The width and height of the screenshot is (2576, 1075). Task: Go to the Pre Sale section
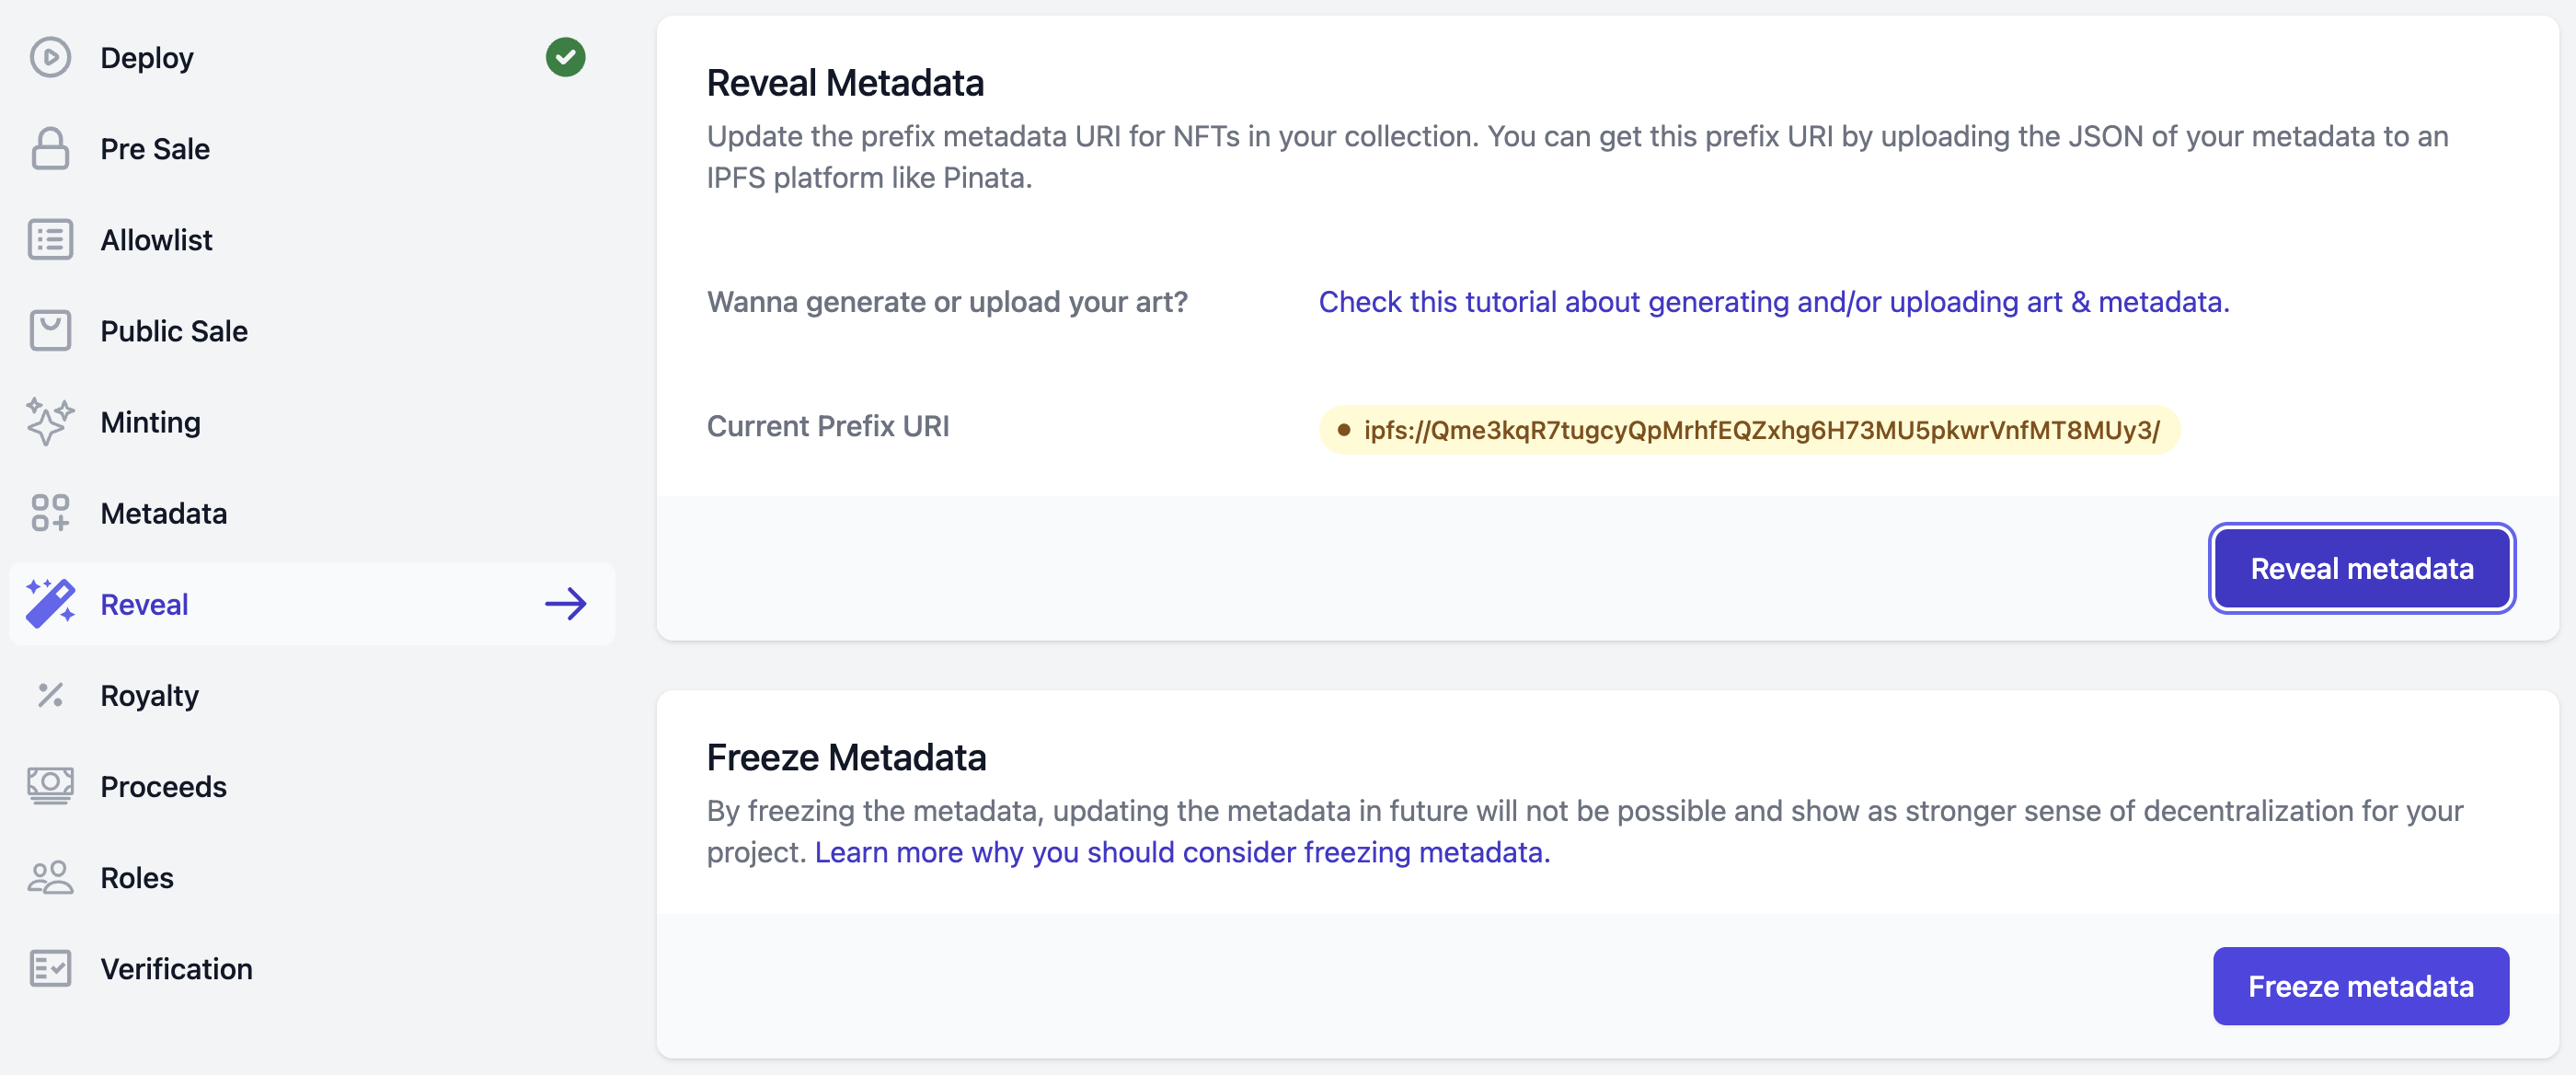tap(312, 148)
